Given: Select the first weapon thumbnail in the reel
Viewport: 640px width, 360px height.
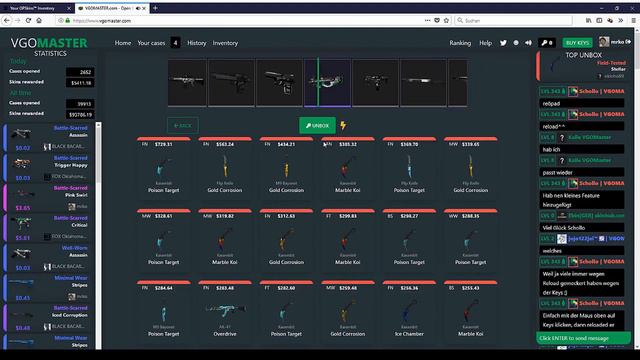Looking at the screenshot, I should (x=187, y=83).
